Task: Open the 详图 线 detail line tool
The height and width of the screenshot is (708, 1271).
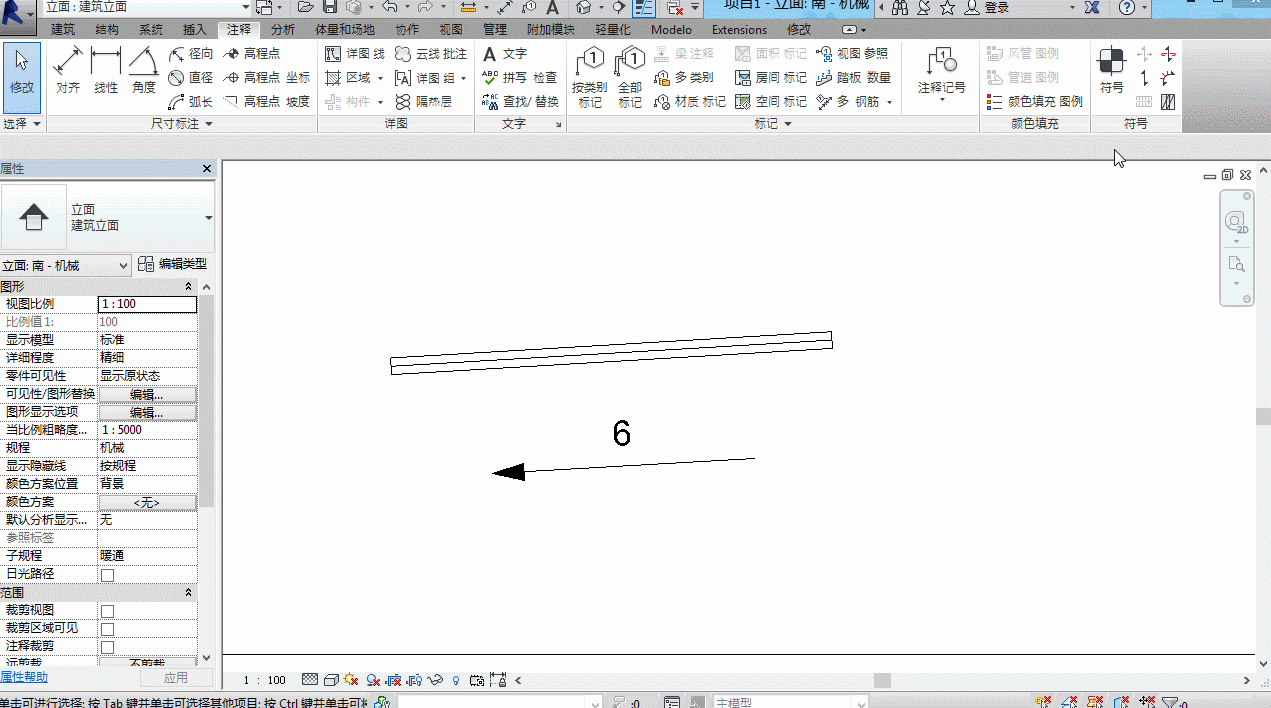Action: [355, 54]
